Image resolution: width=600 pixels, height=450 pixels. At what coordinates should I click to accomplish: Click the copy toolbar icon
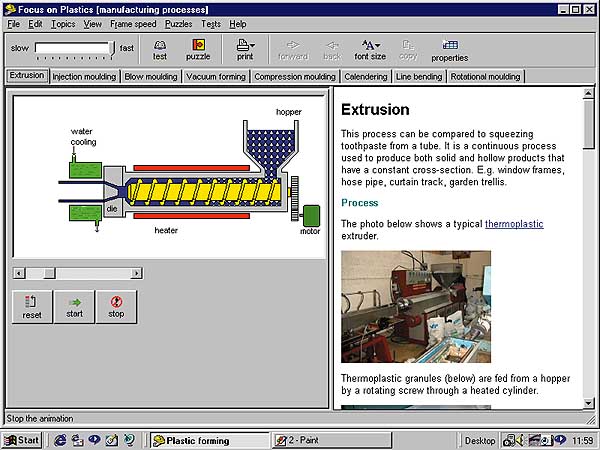tap(408, 50)
